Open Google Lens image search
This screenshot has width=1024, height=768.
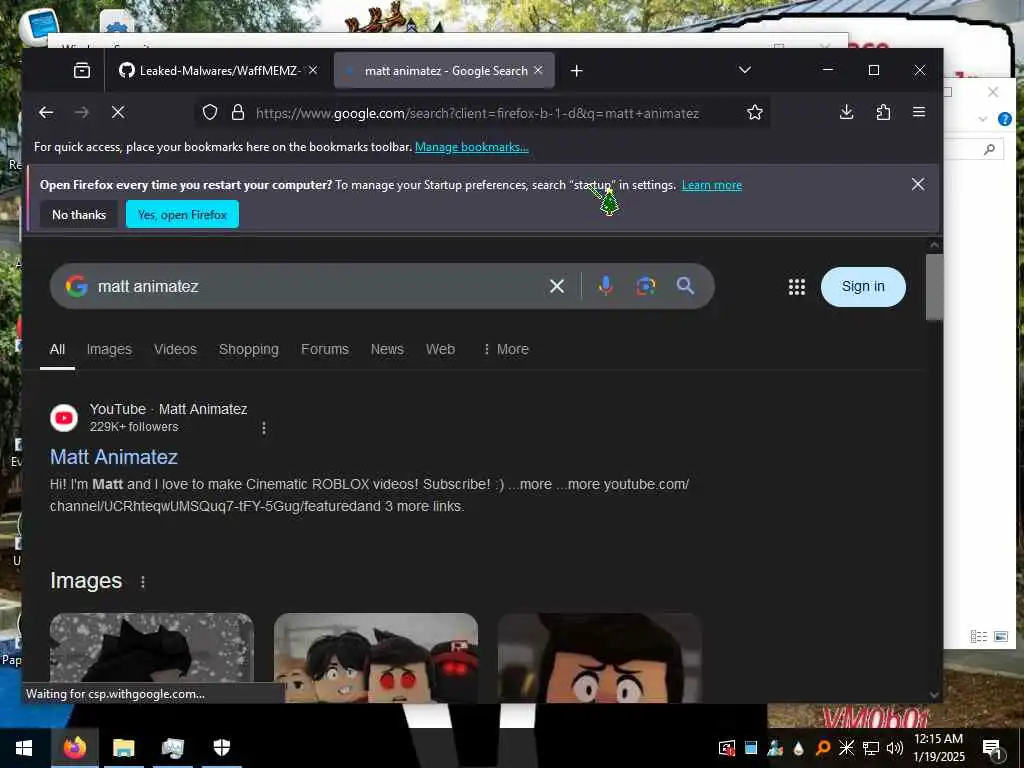pos(645,285)
